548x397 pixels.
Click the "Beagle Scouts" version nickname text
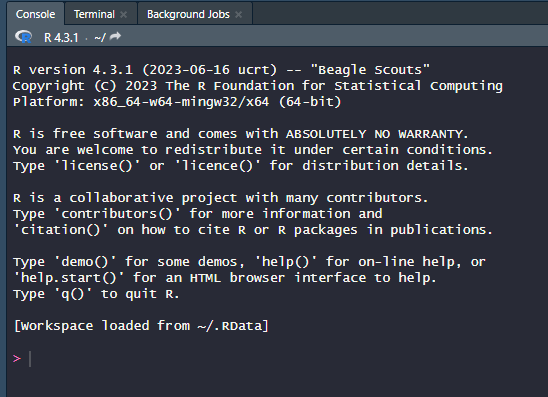click(x=370, y=70)
